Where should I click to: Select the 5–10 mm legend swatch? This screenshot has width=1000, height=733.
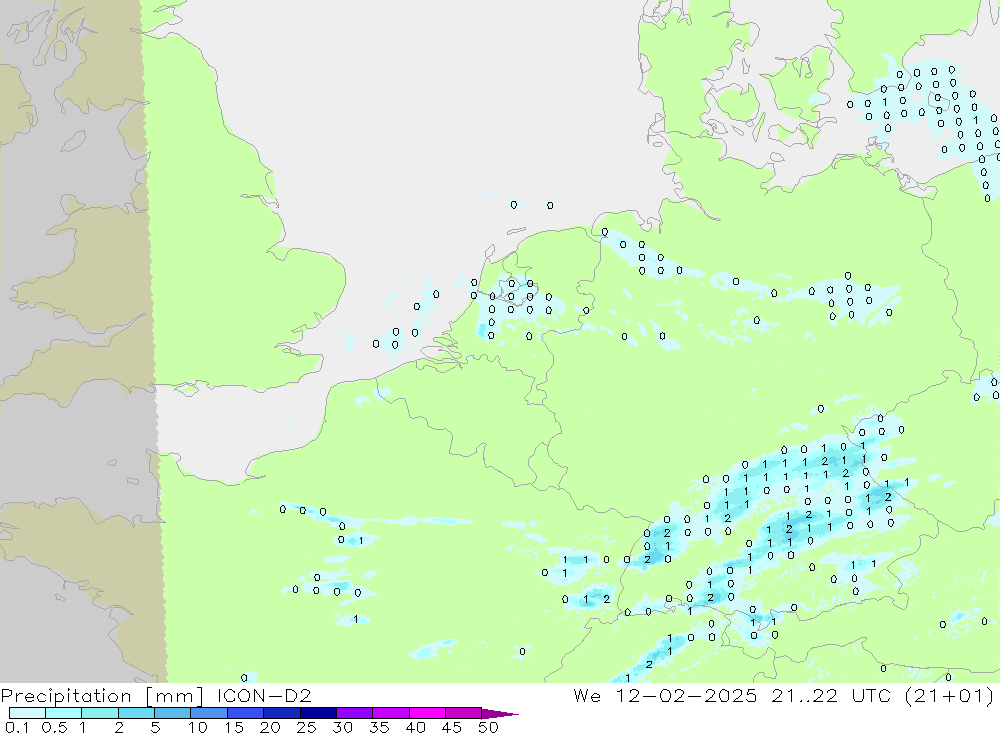(172, 713)
